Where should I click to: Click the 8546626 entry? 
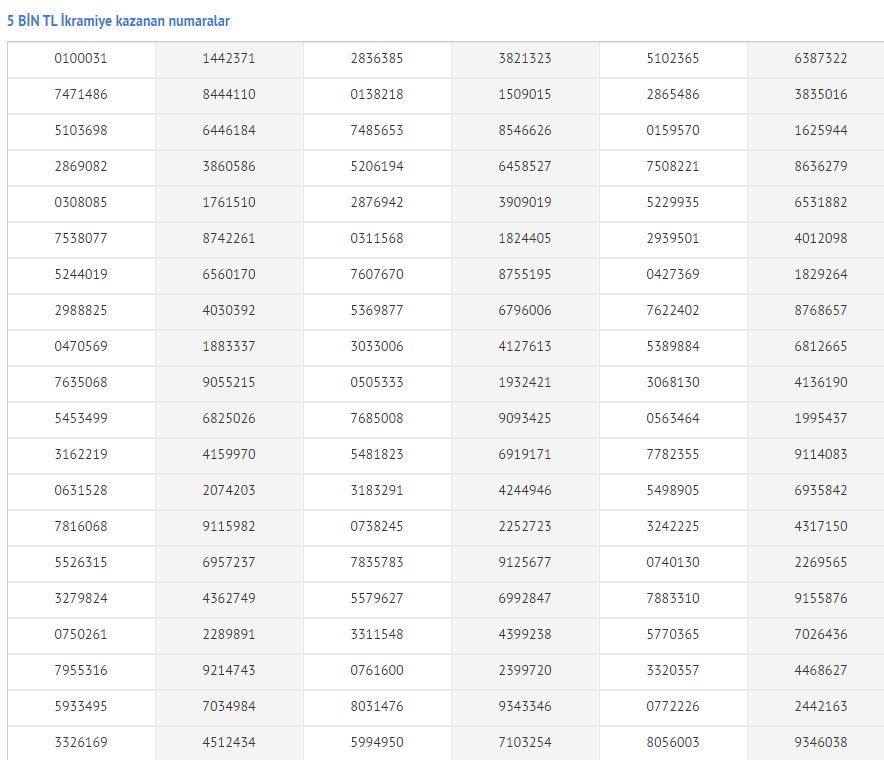pyautogui.click(x=525, y=130)
